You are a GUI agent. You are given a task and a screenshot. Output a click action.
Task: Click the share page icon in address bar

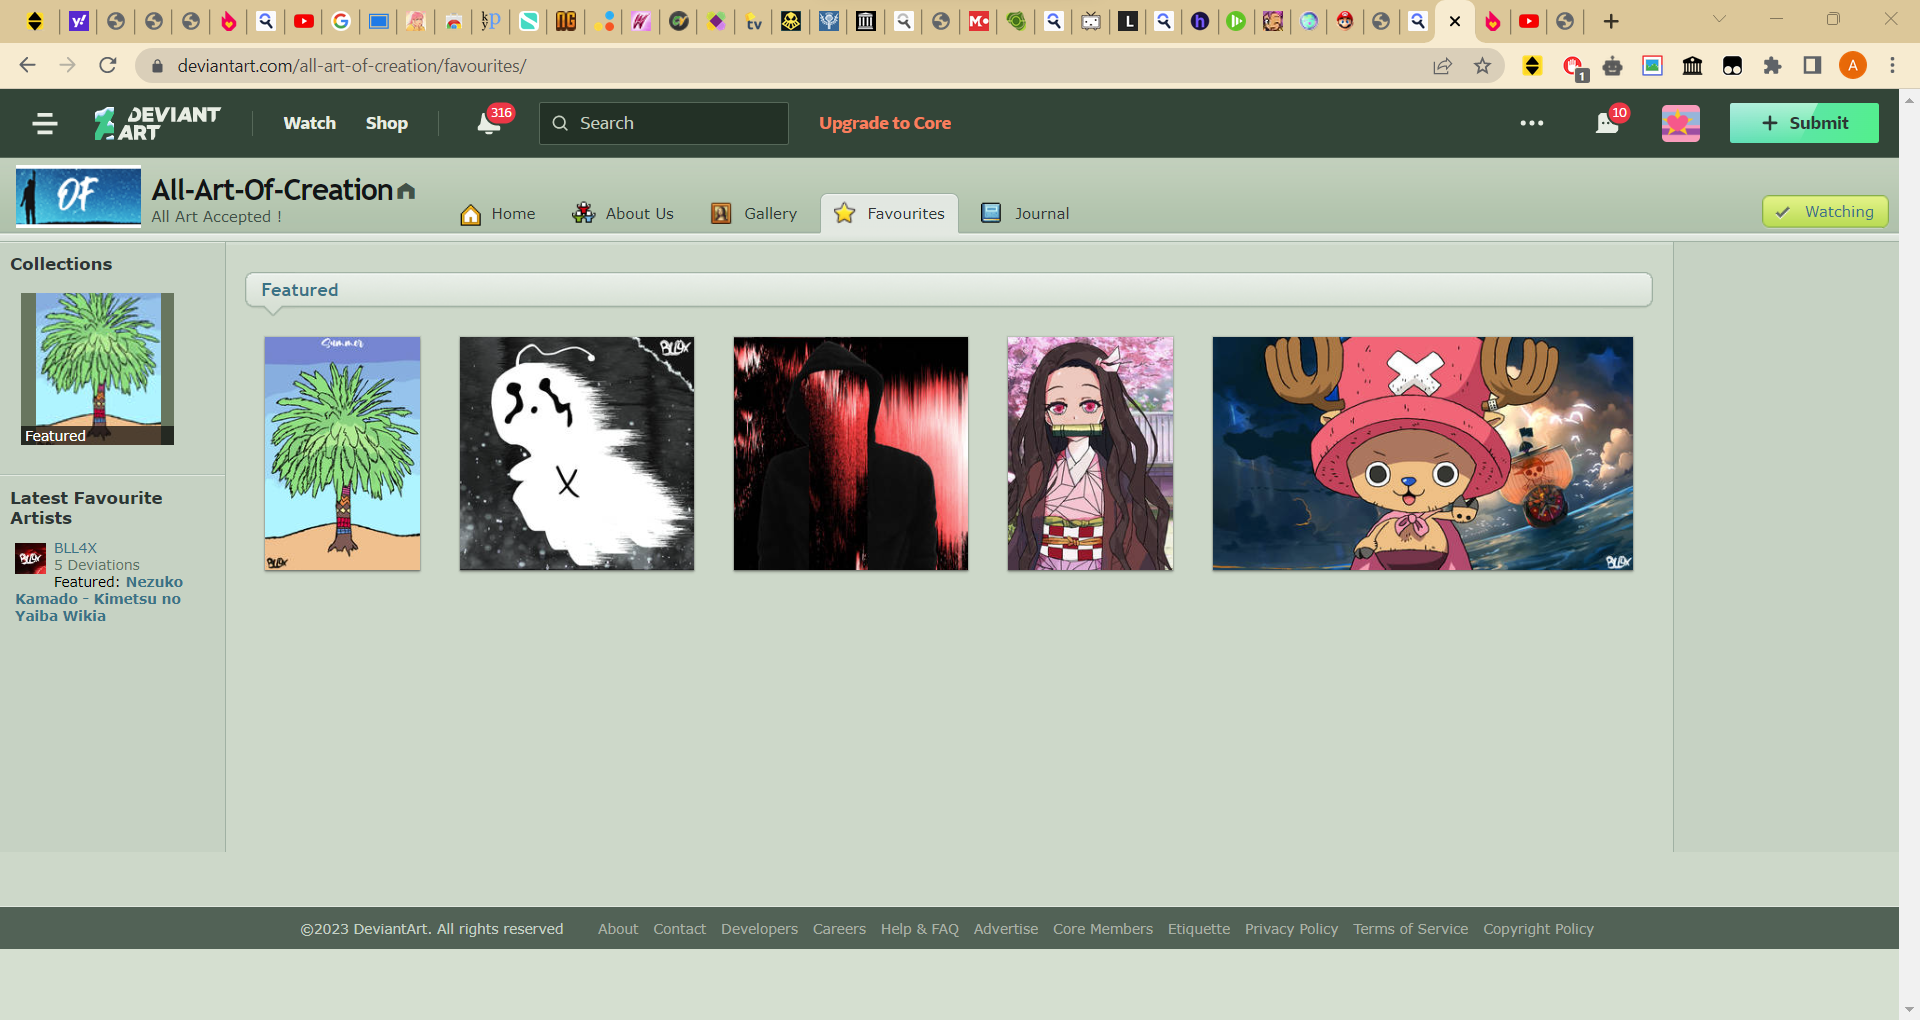(1442, 66)
